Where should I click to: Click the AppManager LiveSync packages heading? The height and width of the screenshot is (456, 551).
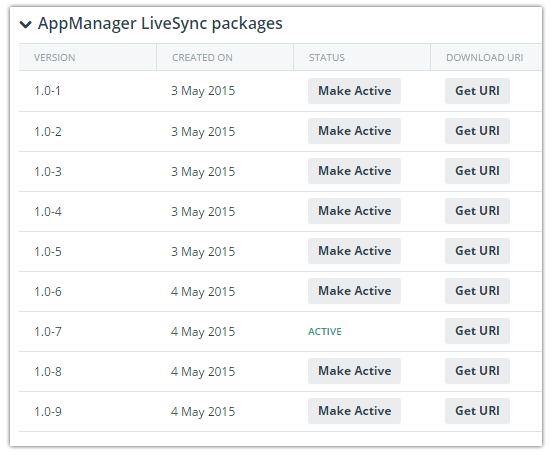pos(160,24)
